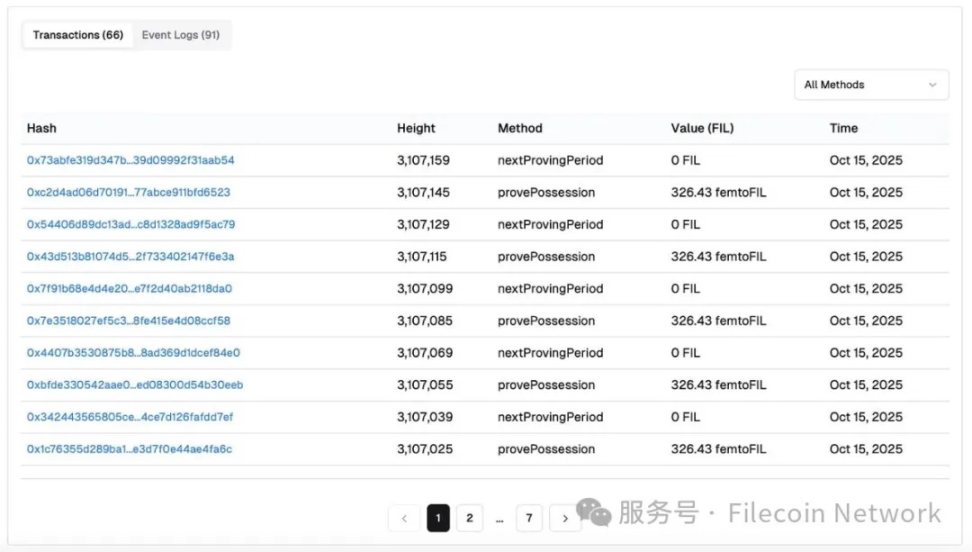Open the All Methods dropdown
The width and height of the screenshot is (972, 552).
[871, 85]
